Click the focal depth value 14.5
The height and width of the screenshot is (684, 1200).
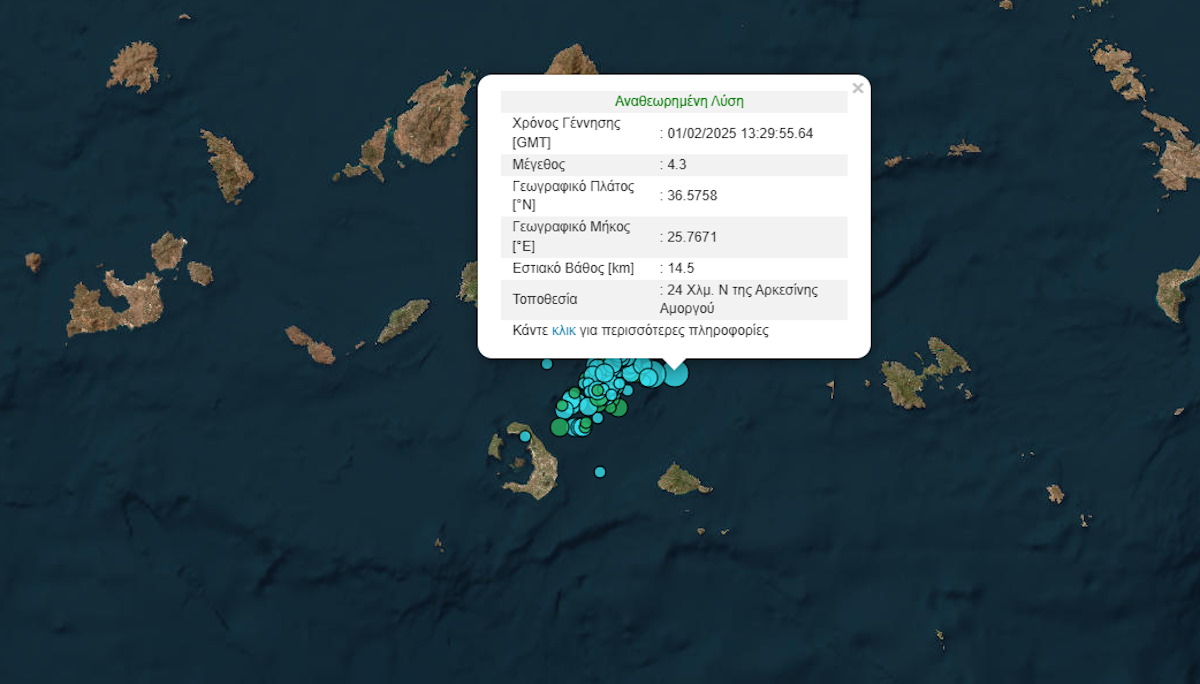681,268
